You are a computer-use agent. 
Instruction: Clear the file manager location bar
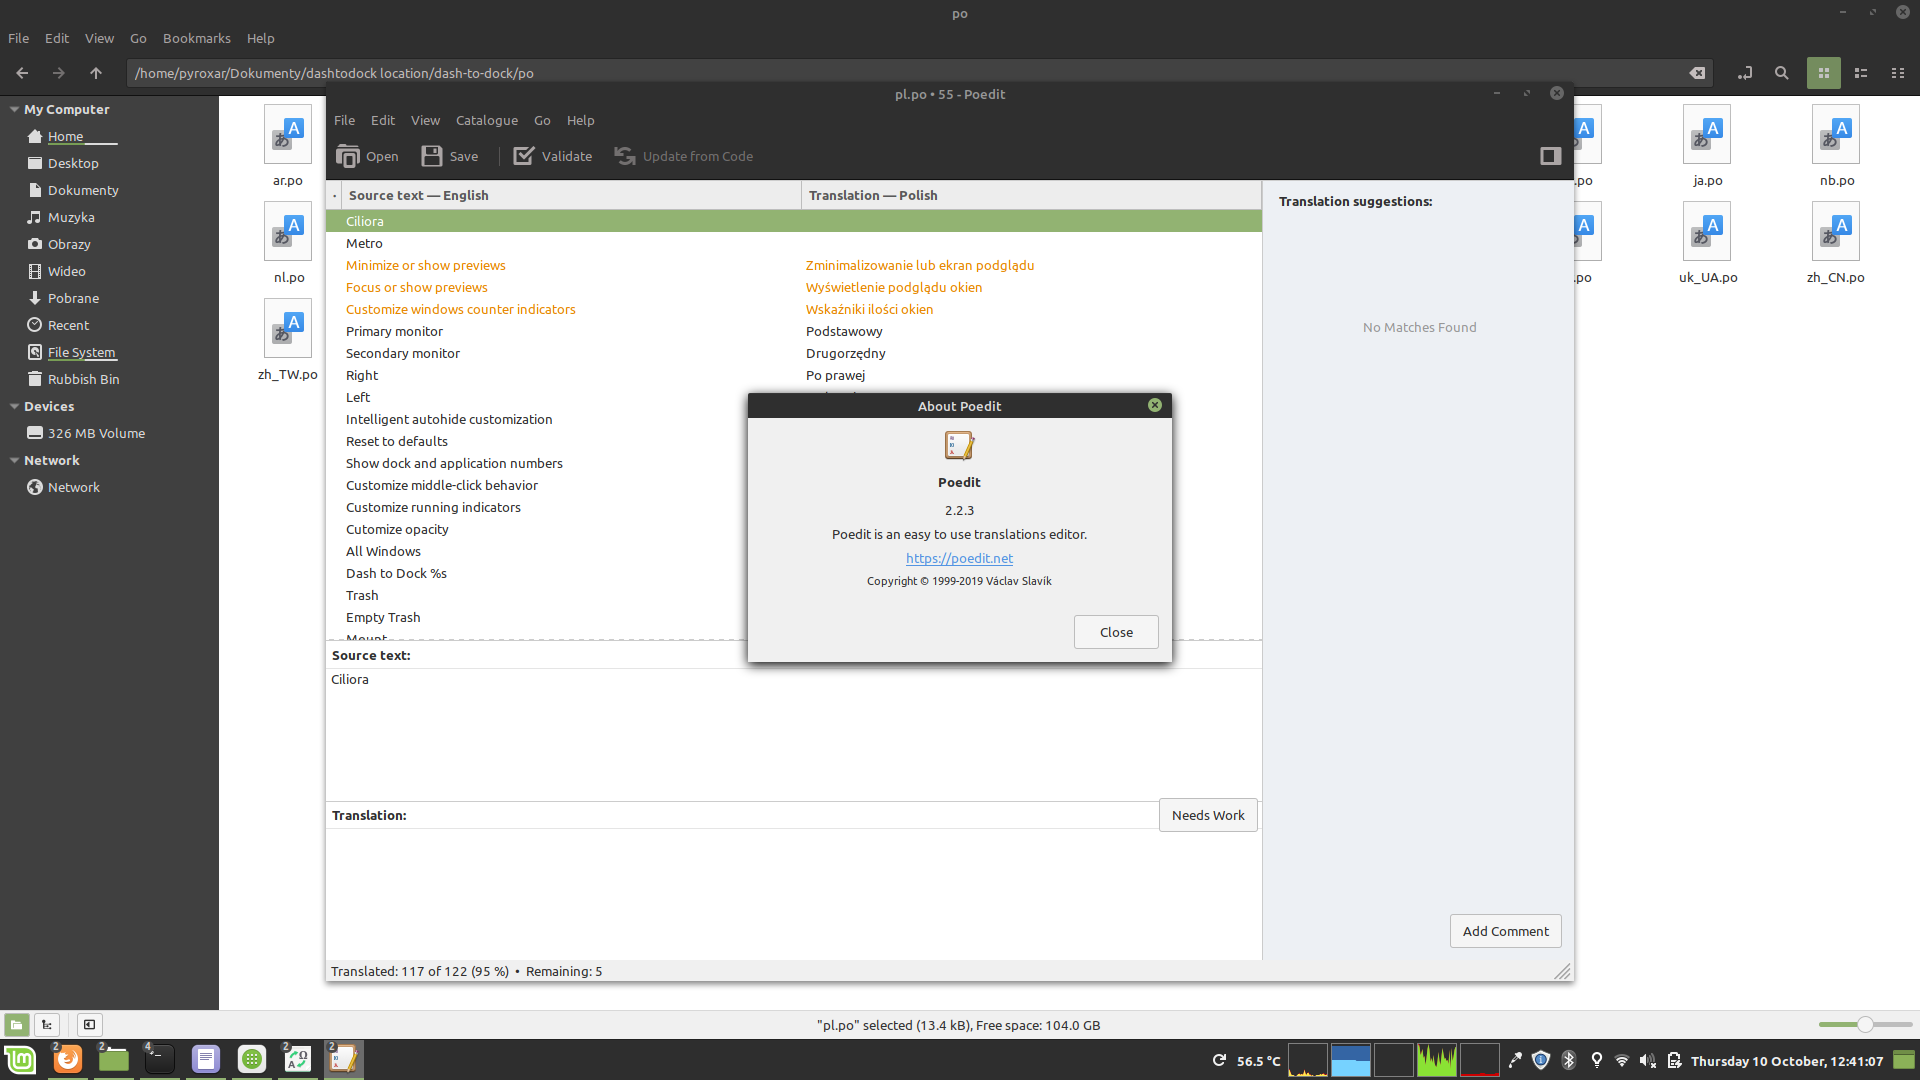[1697, 73]
